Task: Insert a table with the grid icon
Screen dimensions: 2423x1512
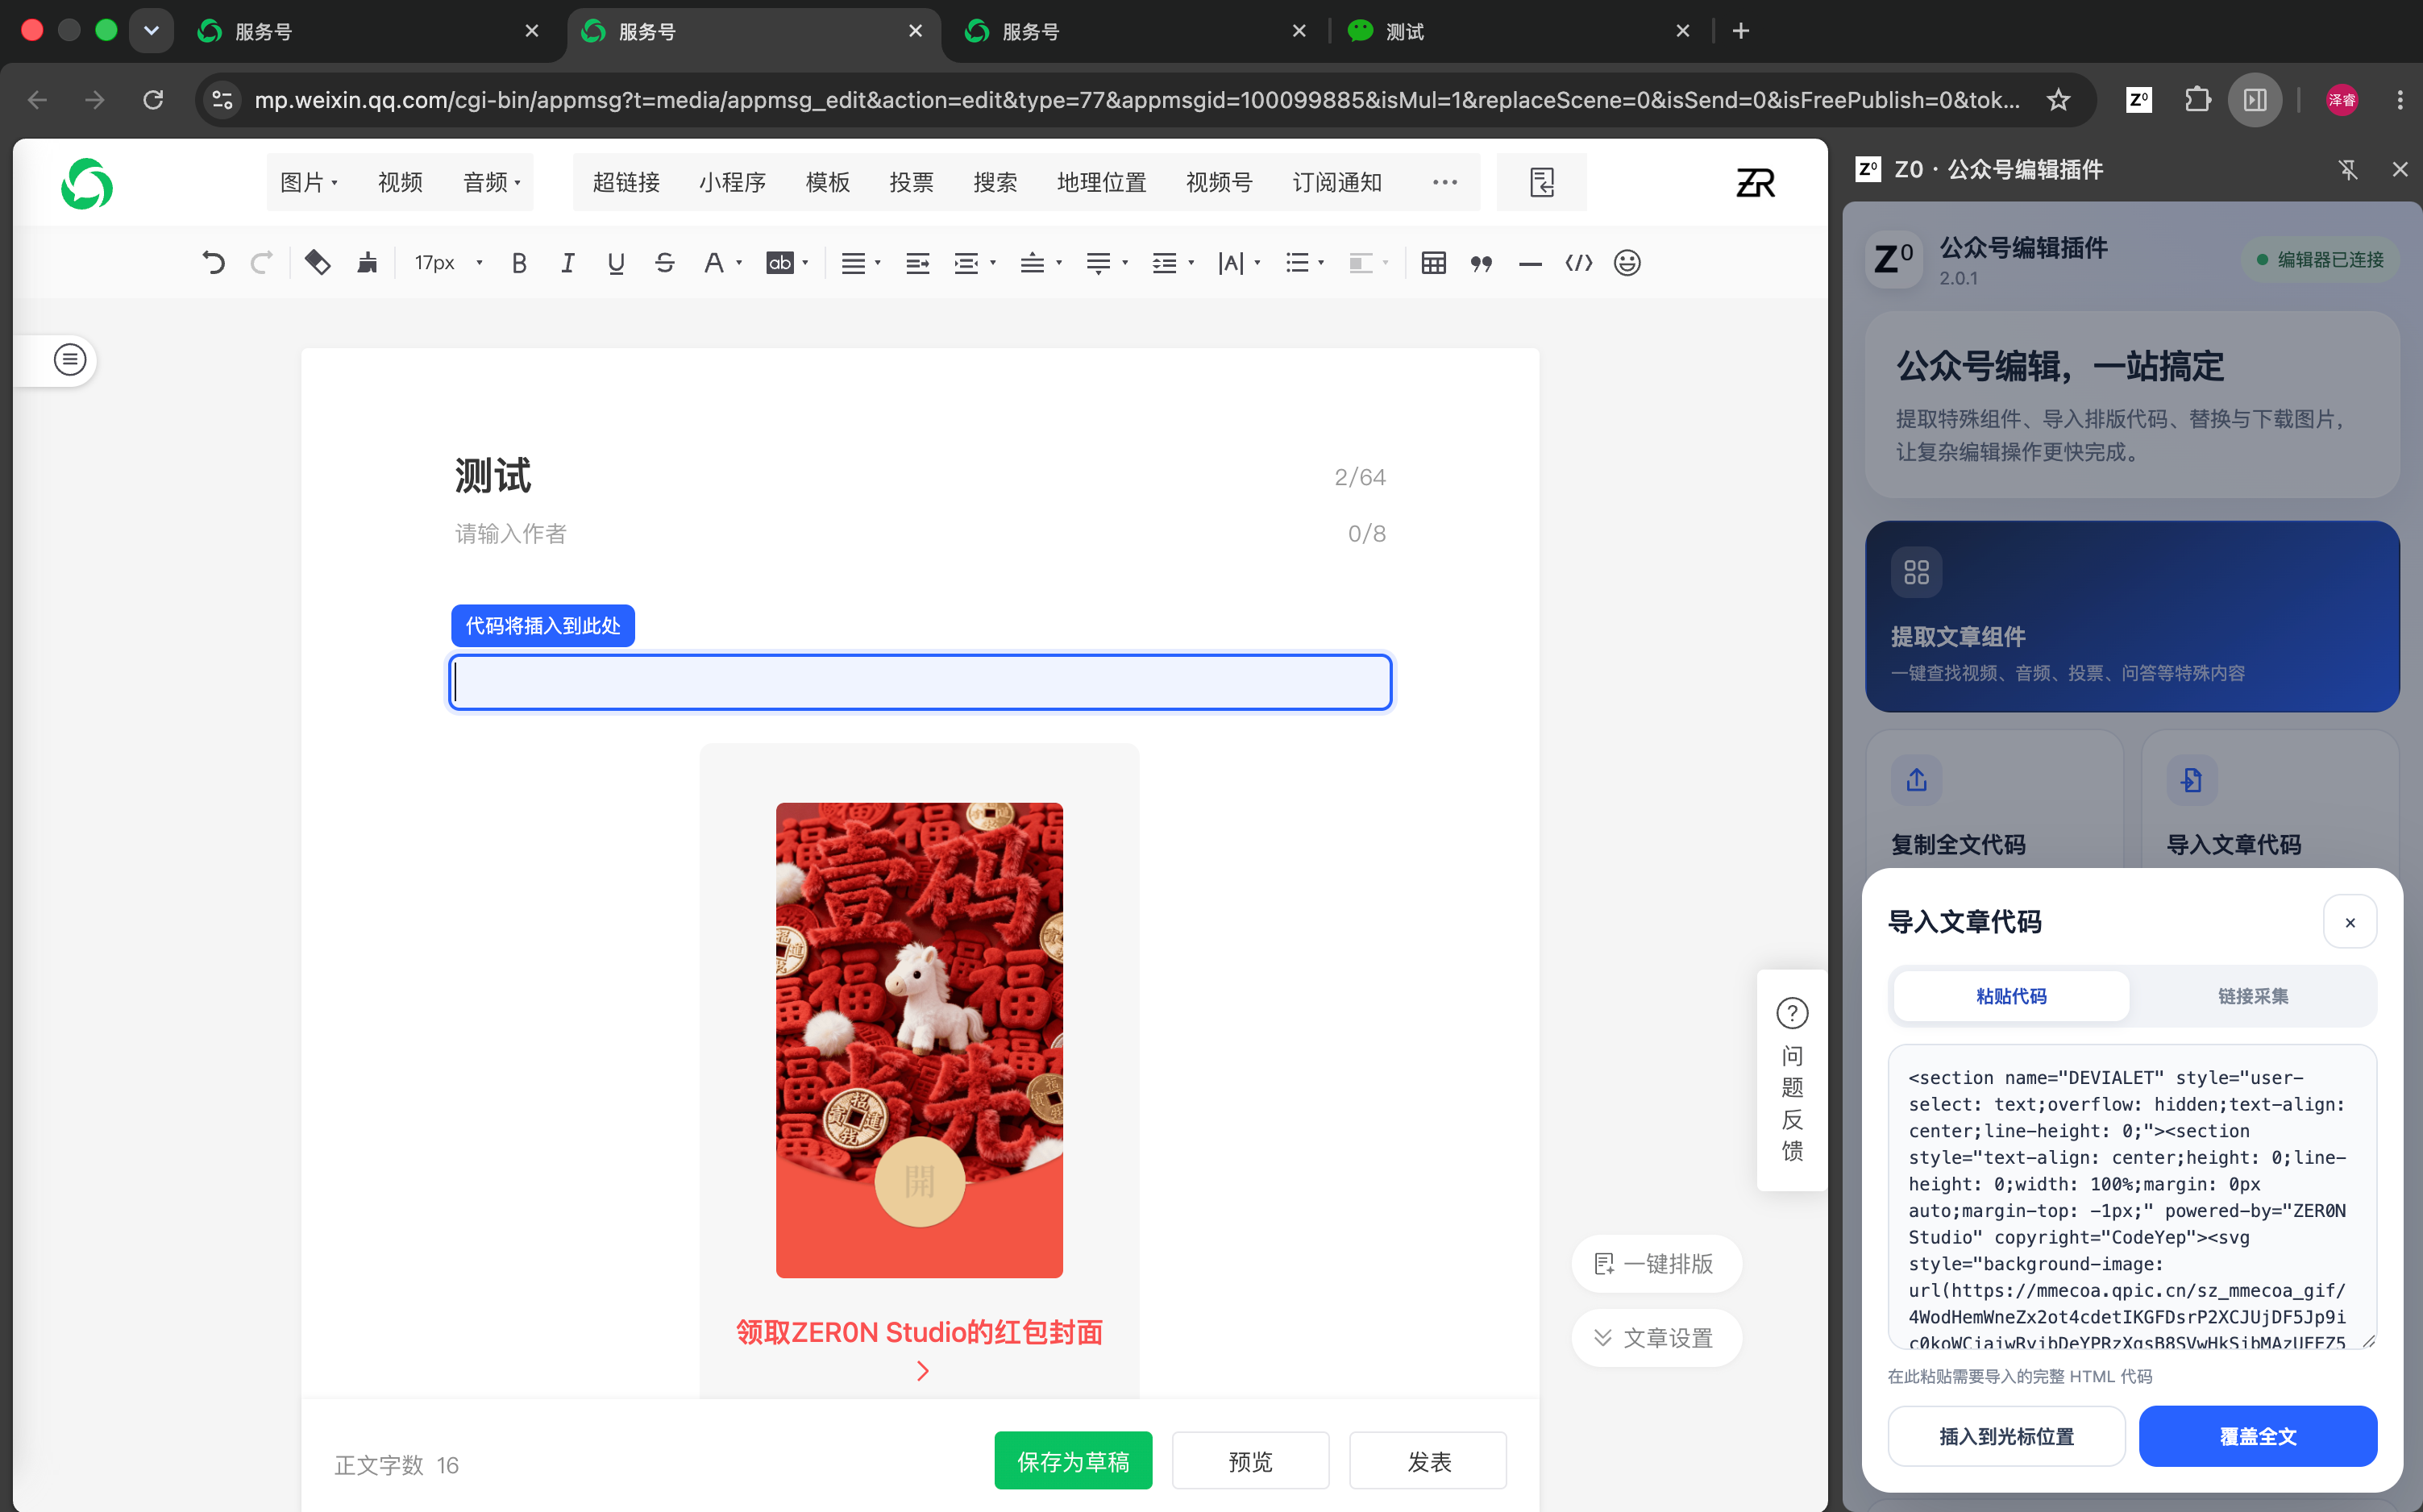Action: tap(1433, 263)
